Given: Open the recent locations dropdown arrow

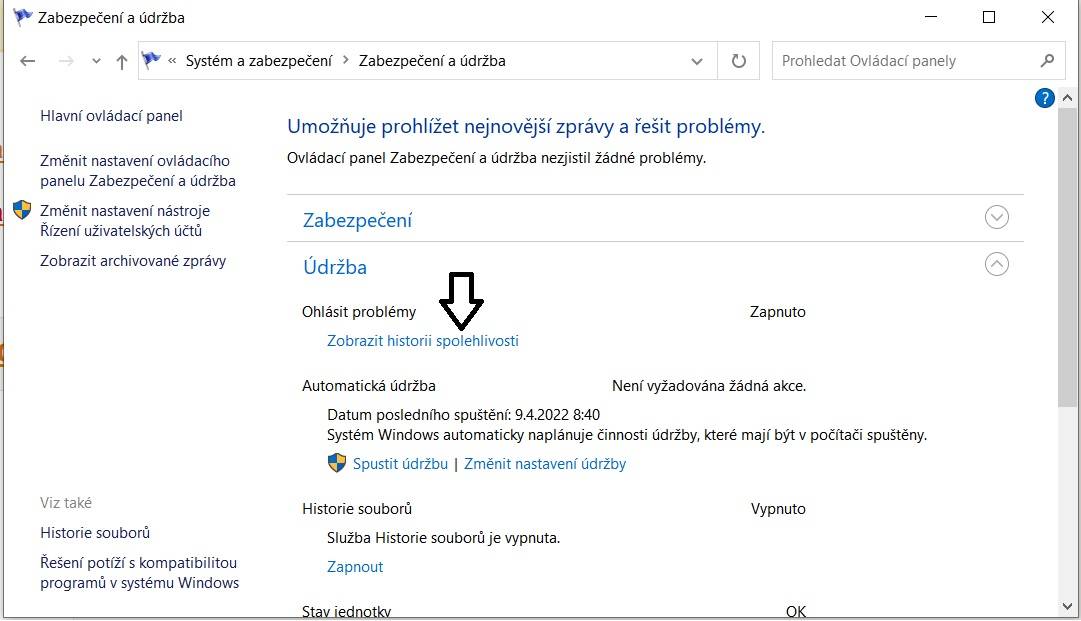Looking at the screenshot, I should (x=96, y=61).
